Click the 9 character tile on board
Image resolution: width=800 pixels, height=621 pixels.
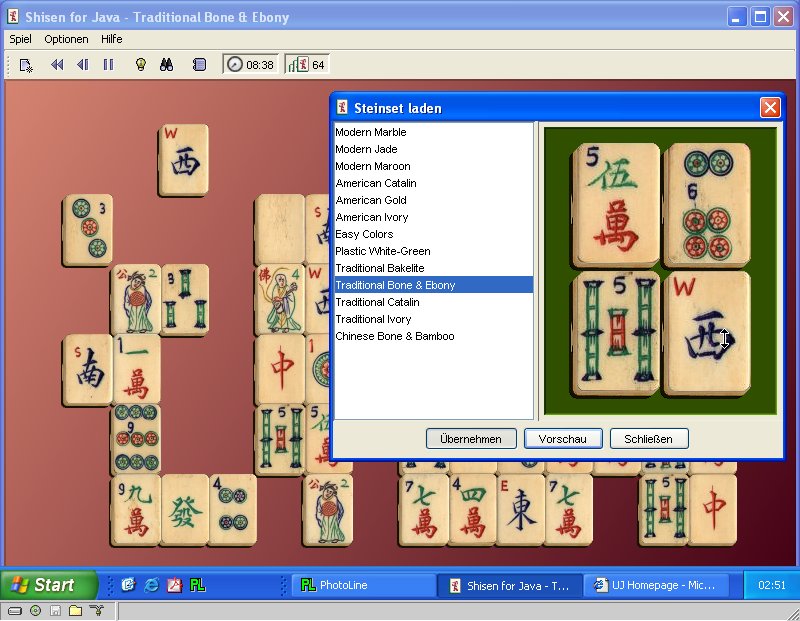136,510
